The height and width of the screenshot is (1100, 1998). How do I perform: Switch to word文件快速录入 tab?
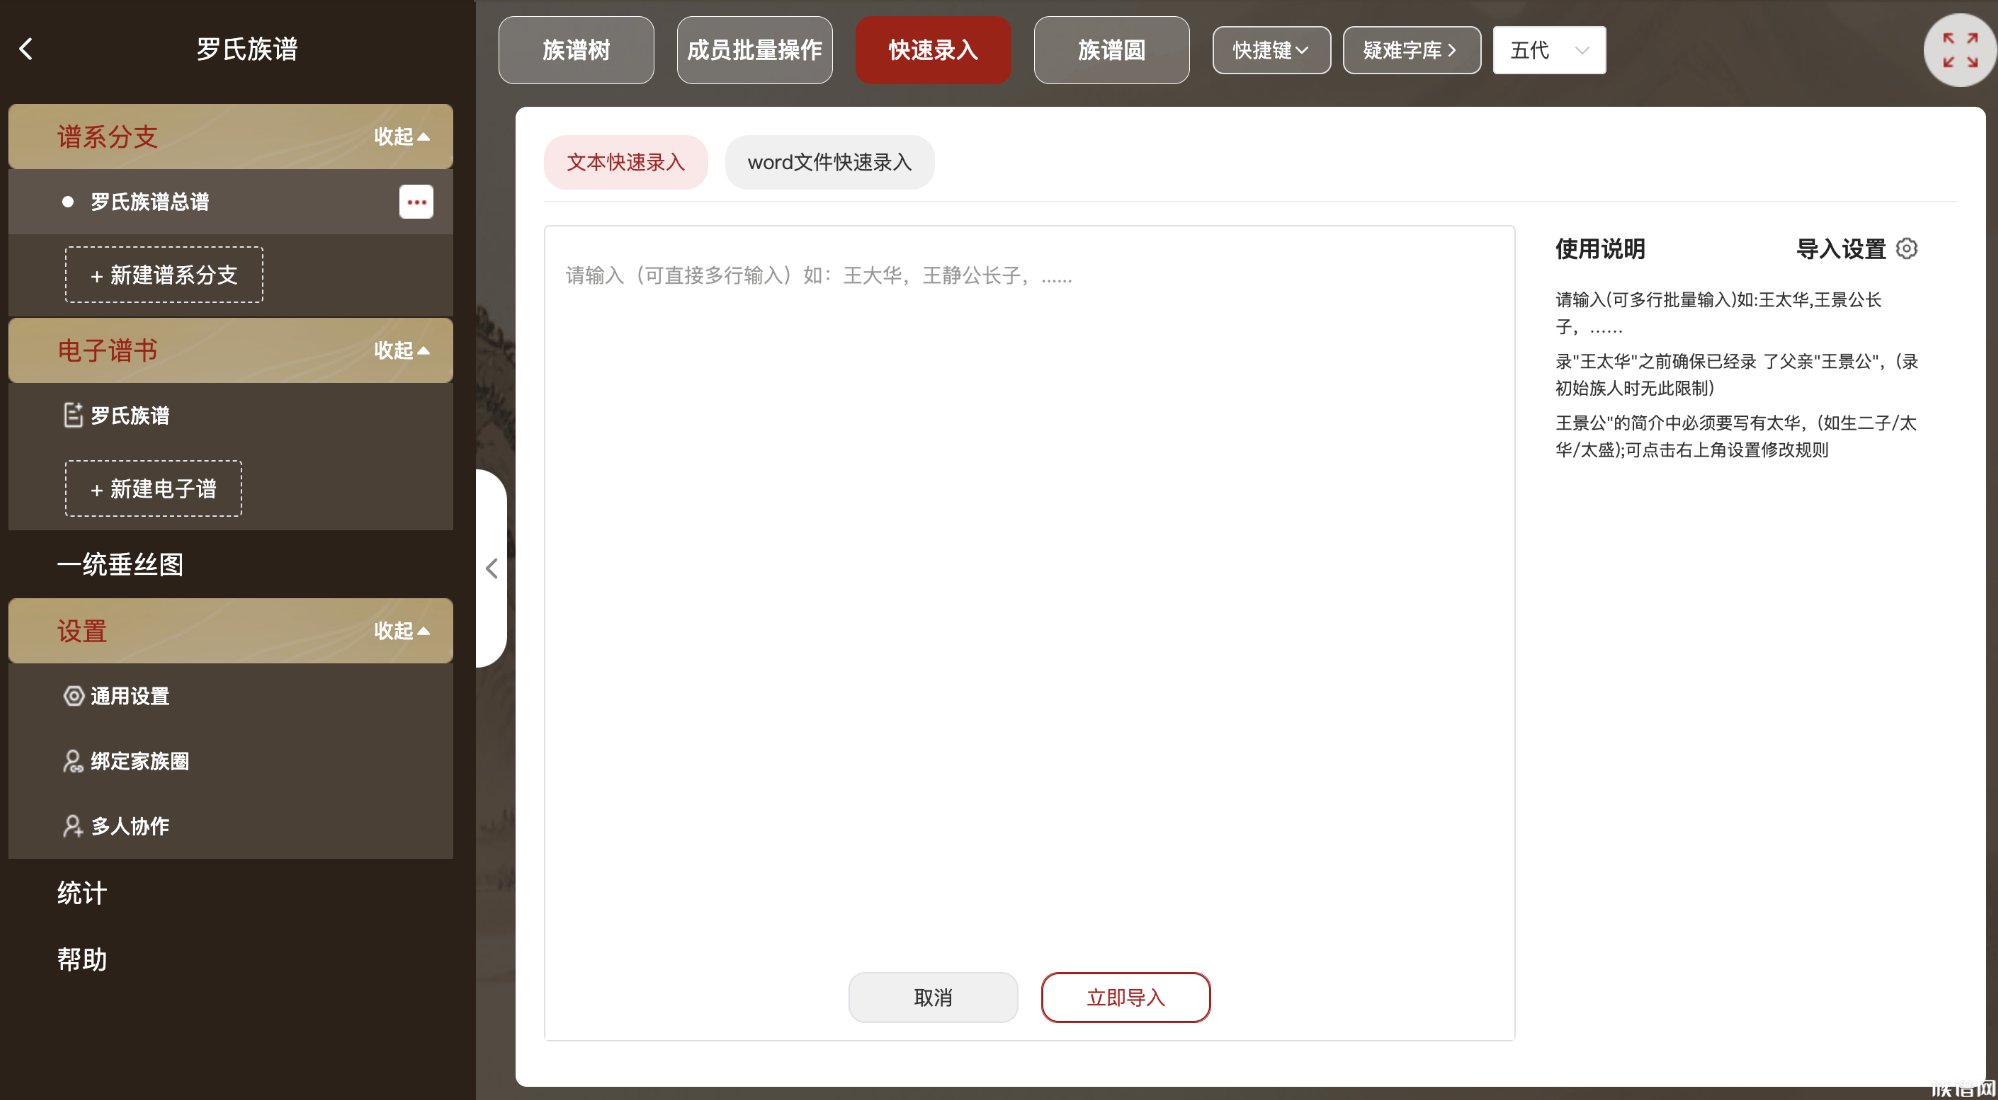(829, 161)
